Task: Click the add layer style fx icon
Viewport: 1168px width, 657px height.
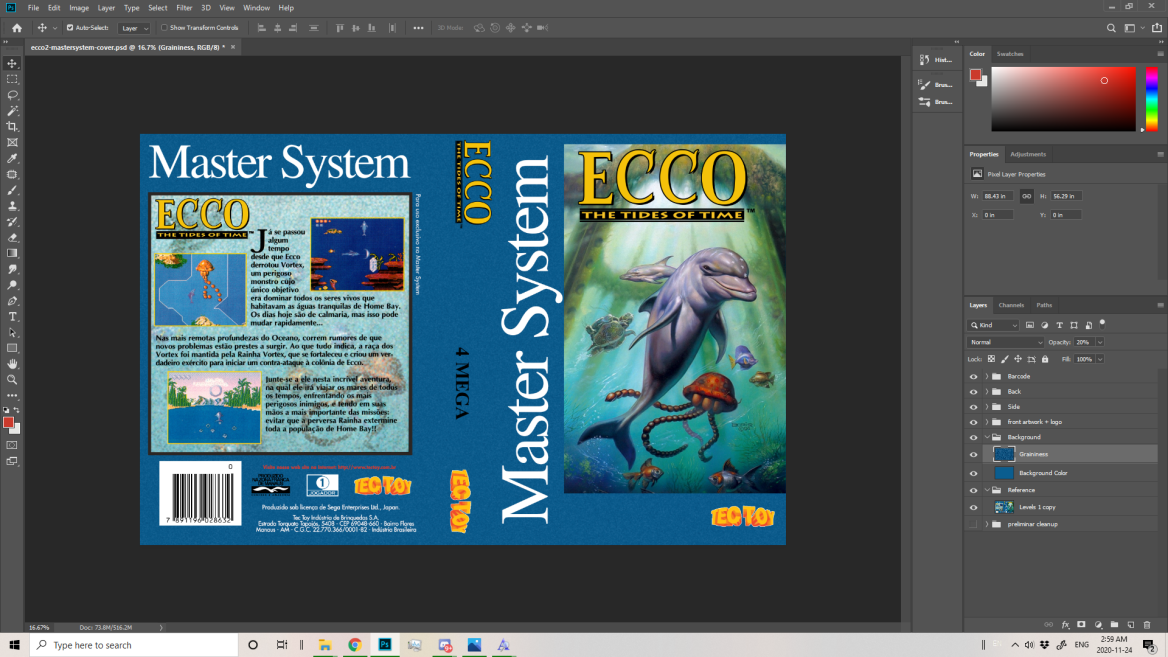Action: (x=1065, y=625)
